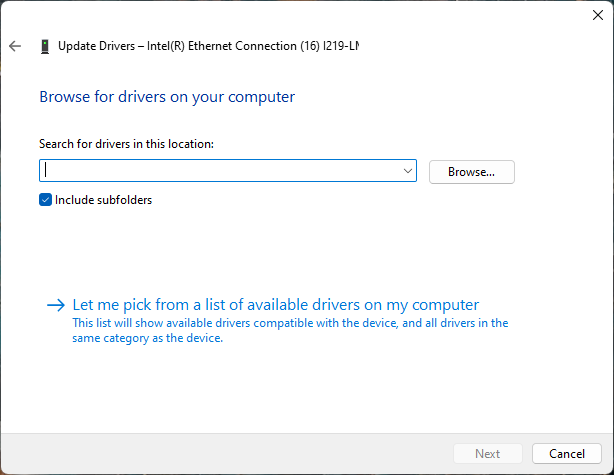Click the empty space right of the Browse... button
The image size is (614, 475).
coord(560,171)
